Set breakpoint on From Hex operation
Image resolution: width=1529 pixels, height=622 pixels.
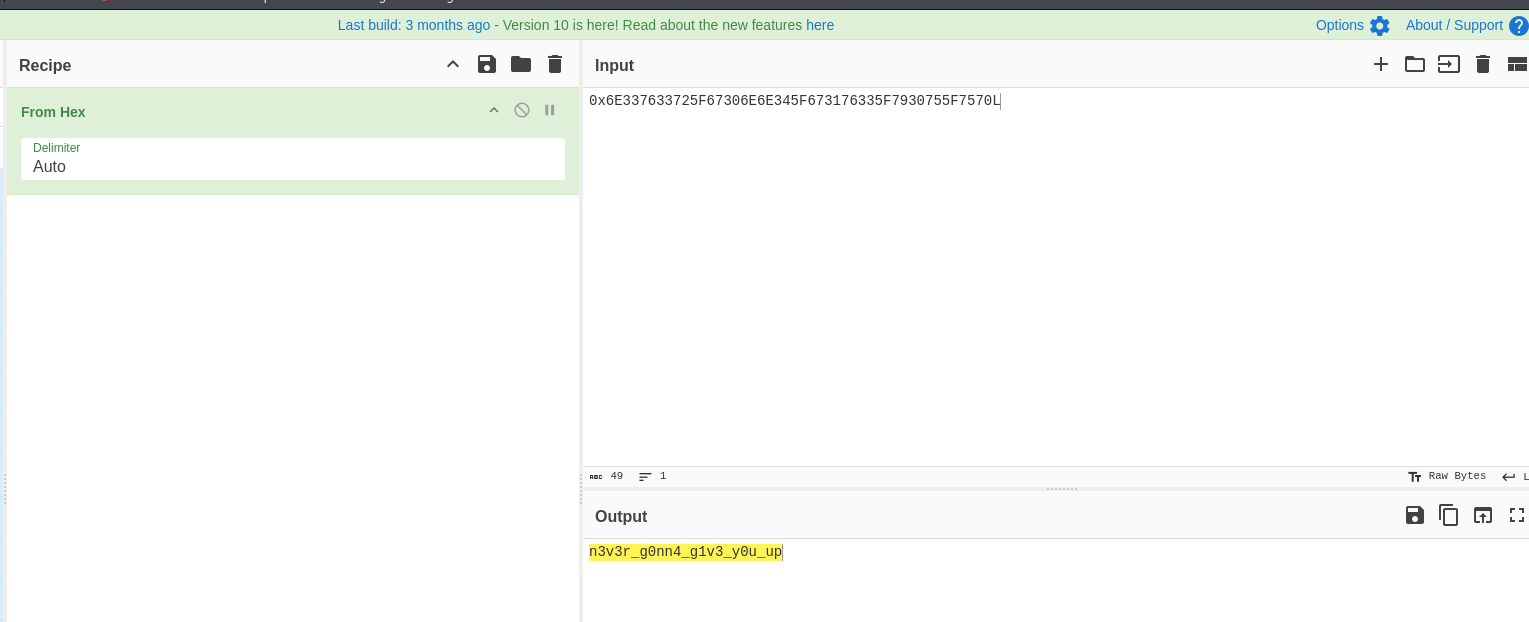coord(550,111)
